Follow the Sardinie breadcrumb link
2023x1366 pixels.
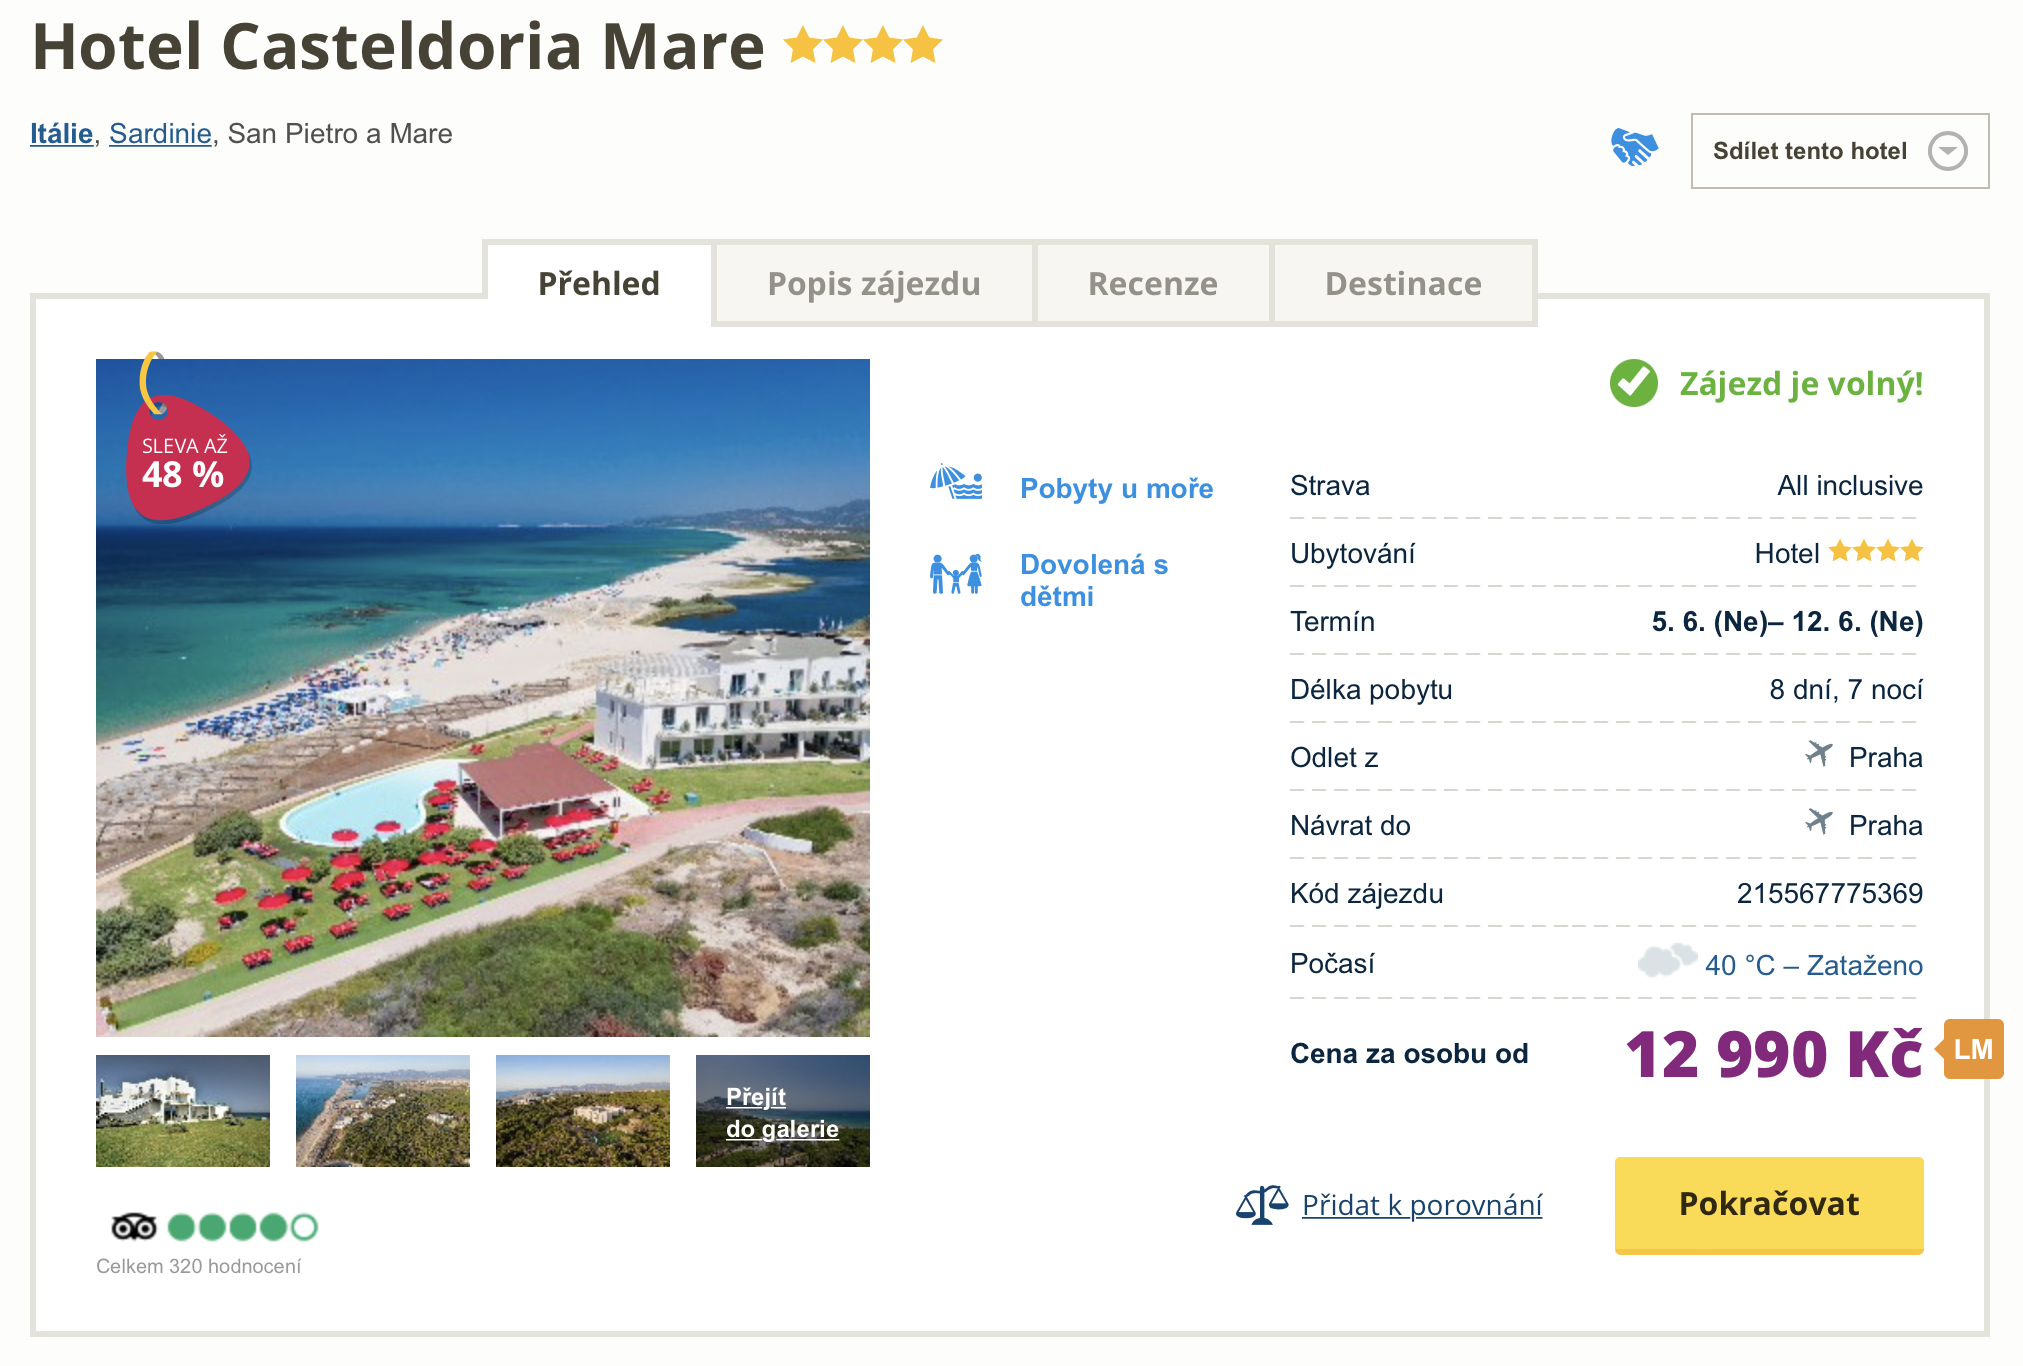tap(160, 134)
